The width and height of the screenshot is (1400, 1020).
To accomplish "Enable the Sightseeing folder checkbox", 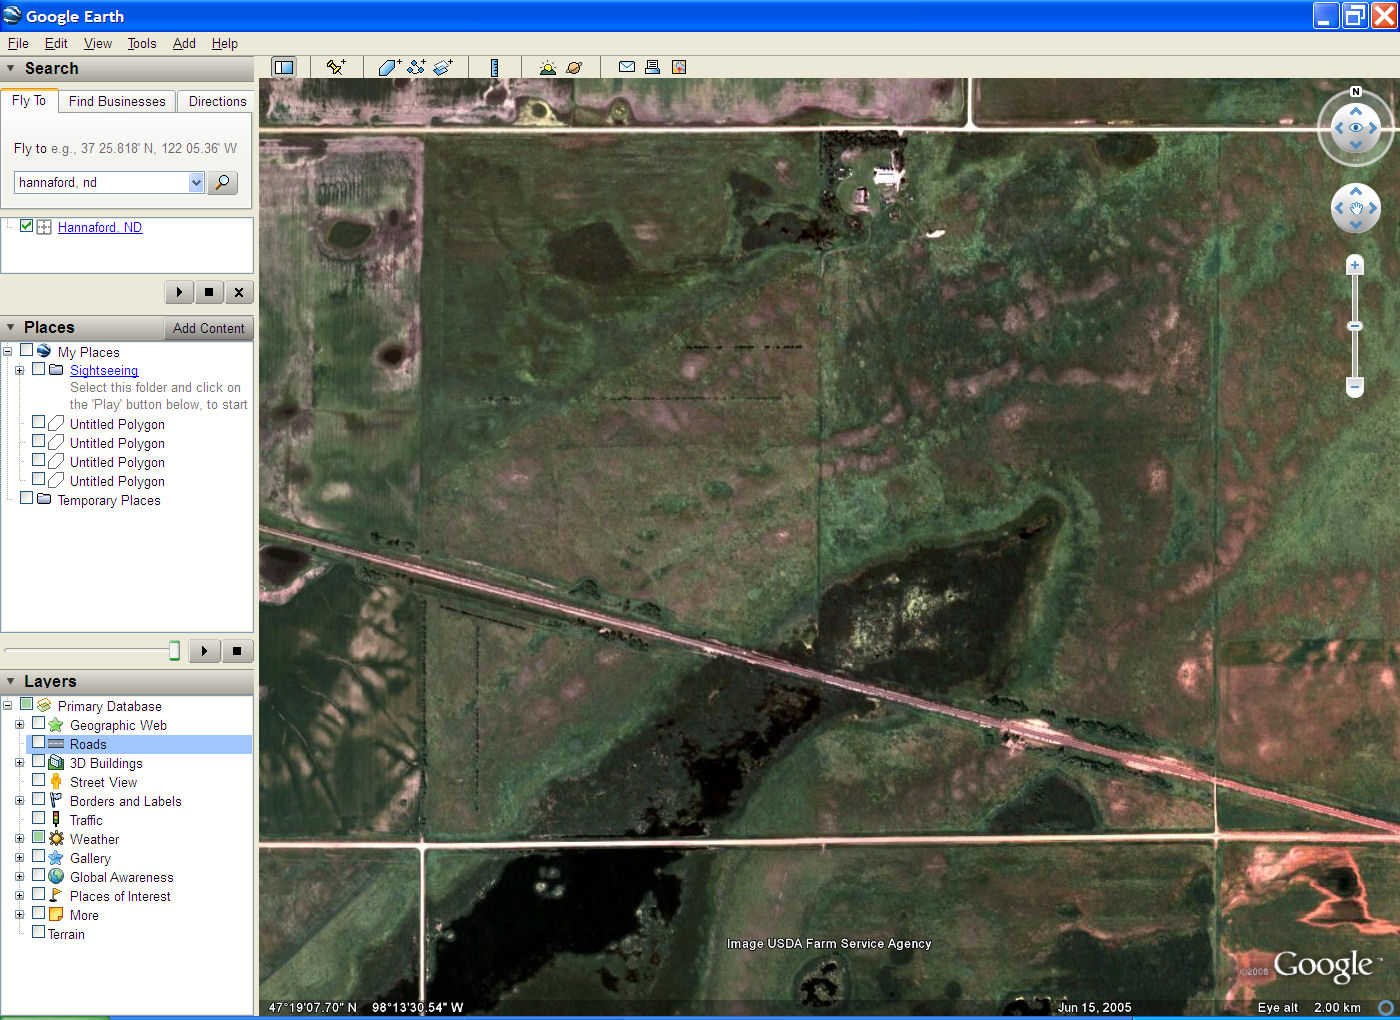I will pos(39,369).
